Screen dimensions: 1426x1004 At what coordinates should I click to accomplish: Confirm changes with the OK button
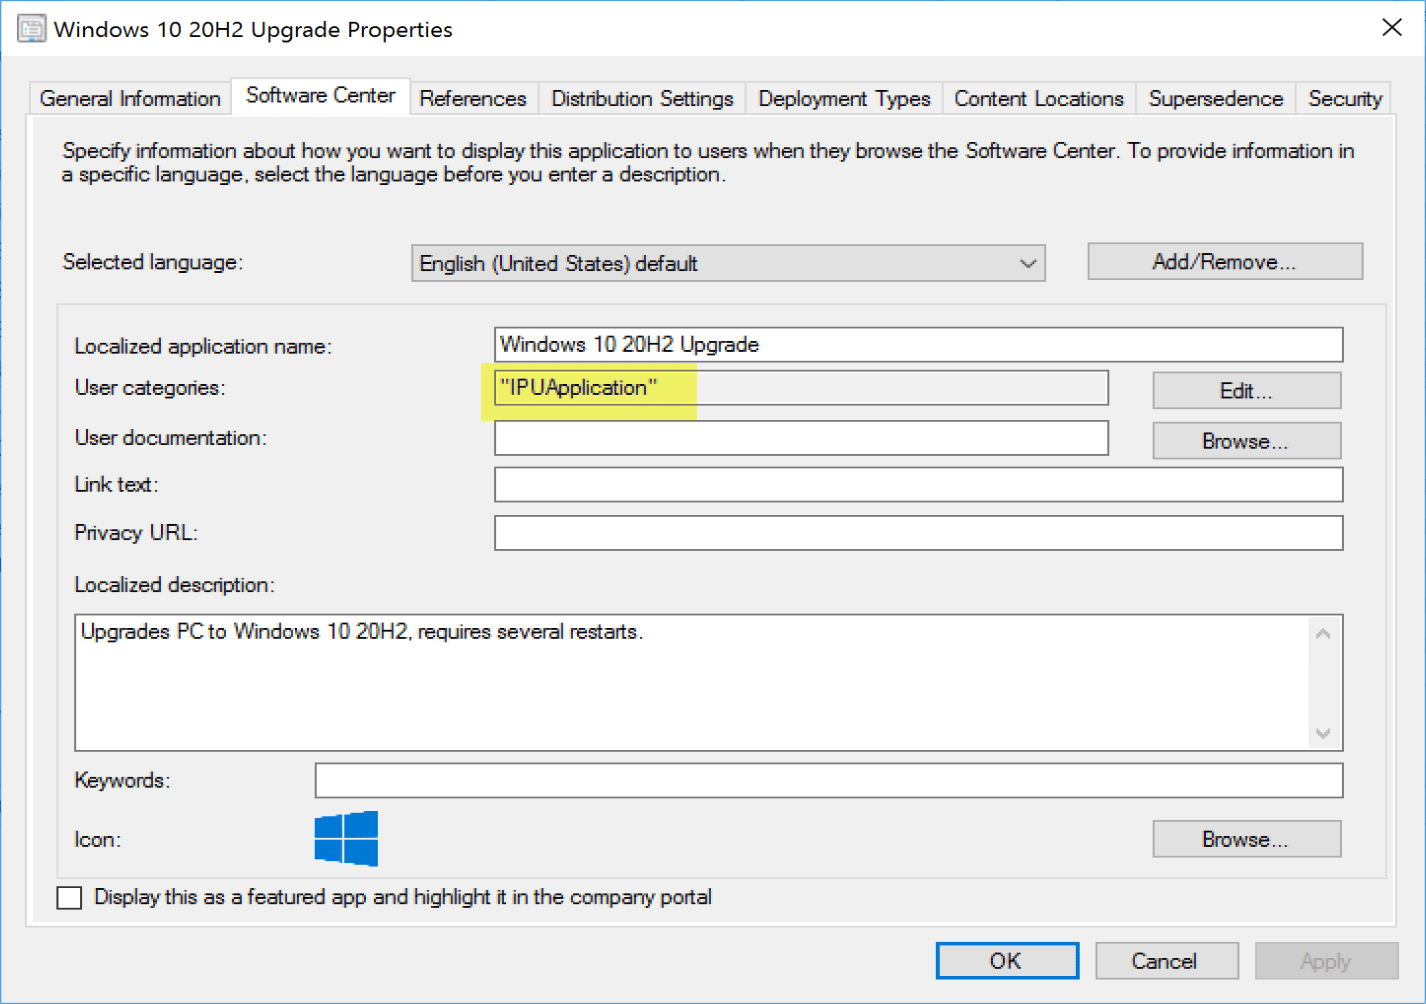point(1006,961)
